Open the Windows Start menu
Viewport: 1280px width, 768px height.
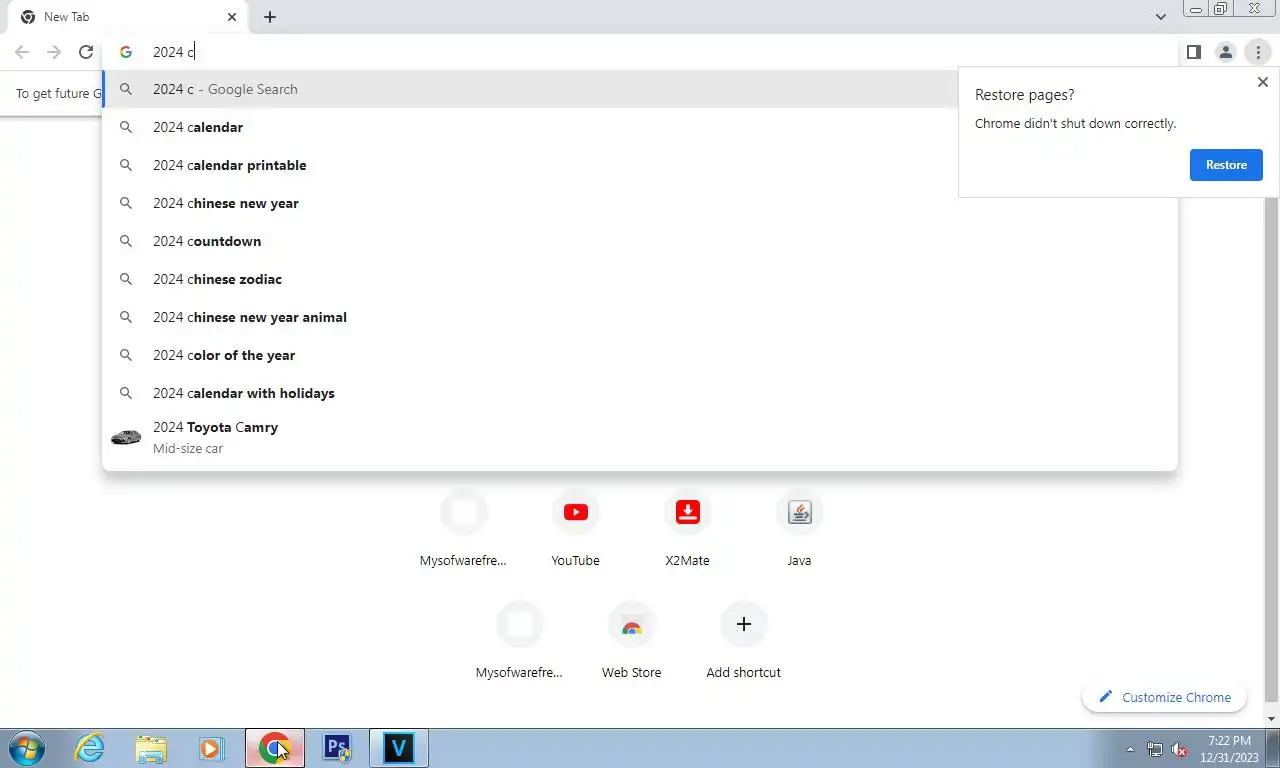(x=25, y=748)
